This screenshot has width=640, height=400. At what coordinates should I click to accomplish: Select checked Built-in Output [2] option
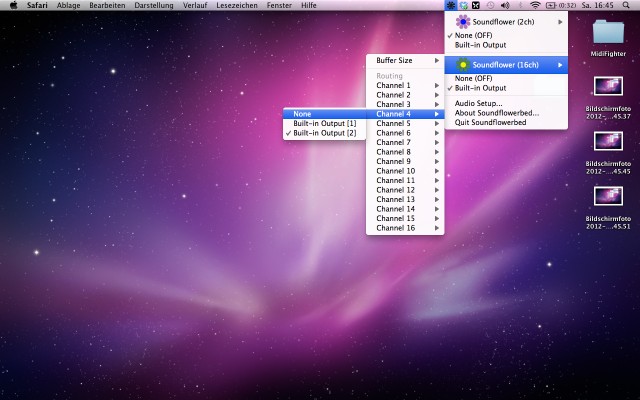(324, 133)
